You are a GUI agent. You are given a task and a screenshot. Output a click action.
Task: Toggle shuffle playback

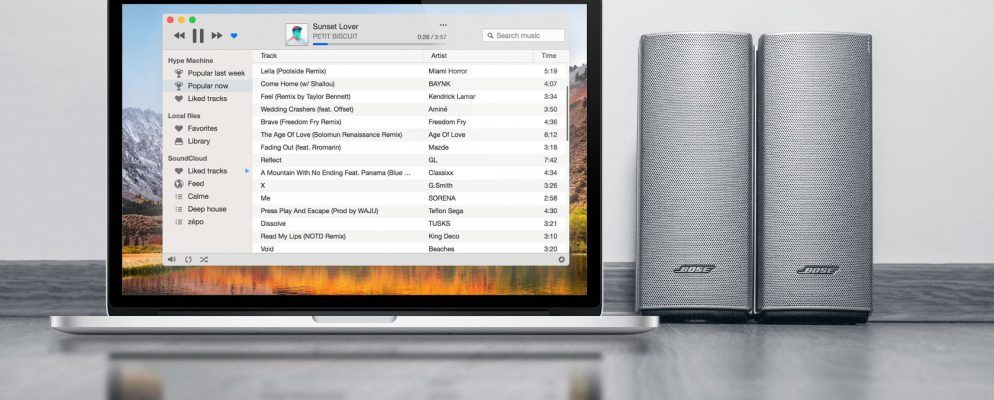(204, 259)
